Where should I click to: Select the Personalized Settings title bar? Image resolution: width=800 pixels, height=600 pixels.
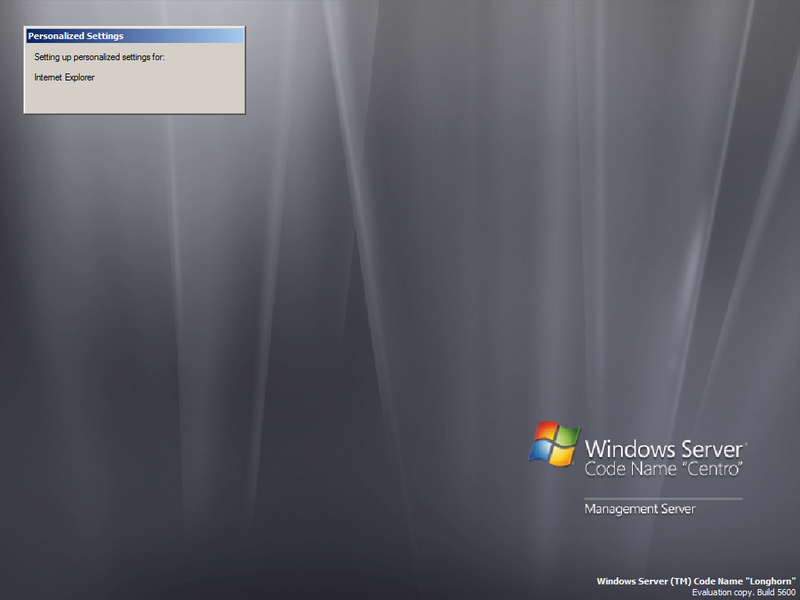133,35
